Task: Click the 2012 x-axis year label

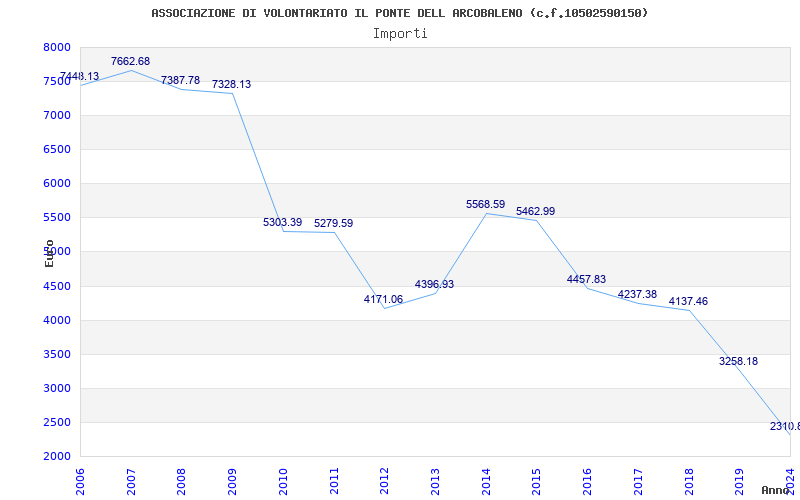Action: pyautogui.click(x=384, y=481)
